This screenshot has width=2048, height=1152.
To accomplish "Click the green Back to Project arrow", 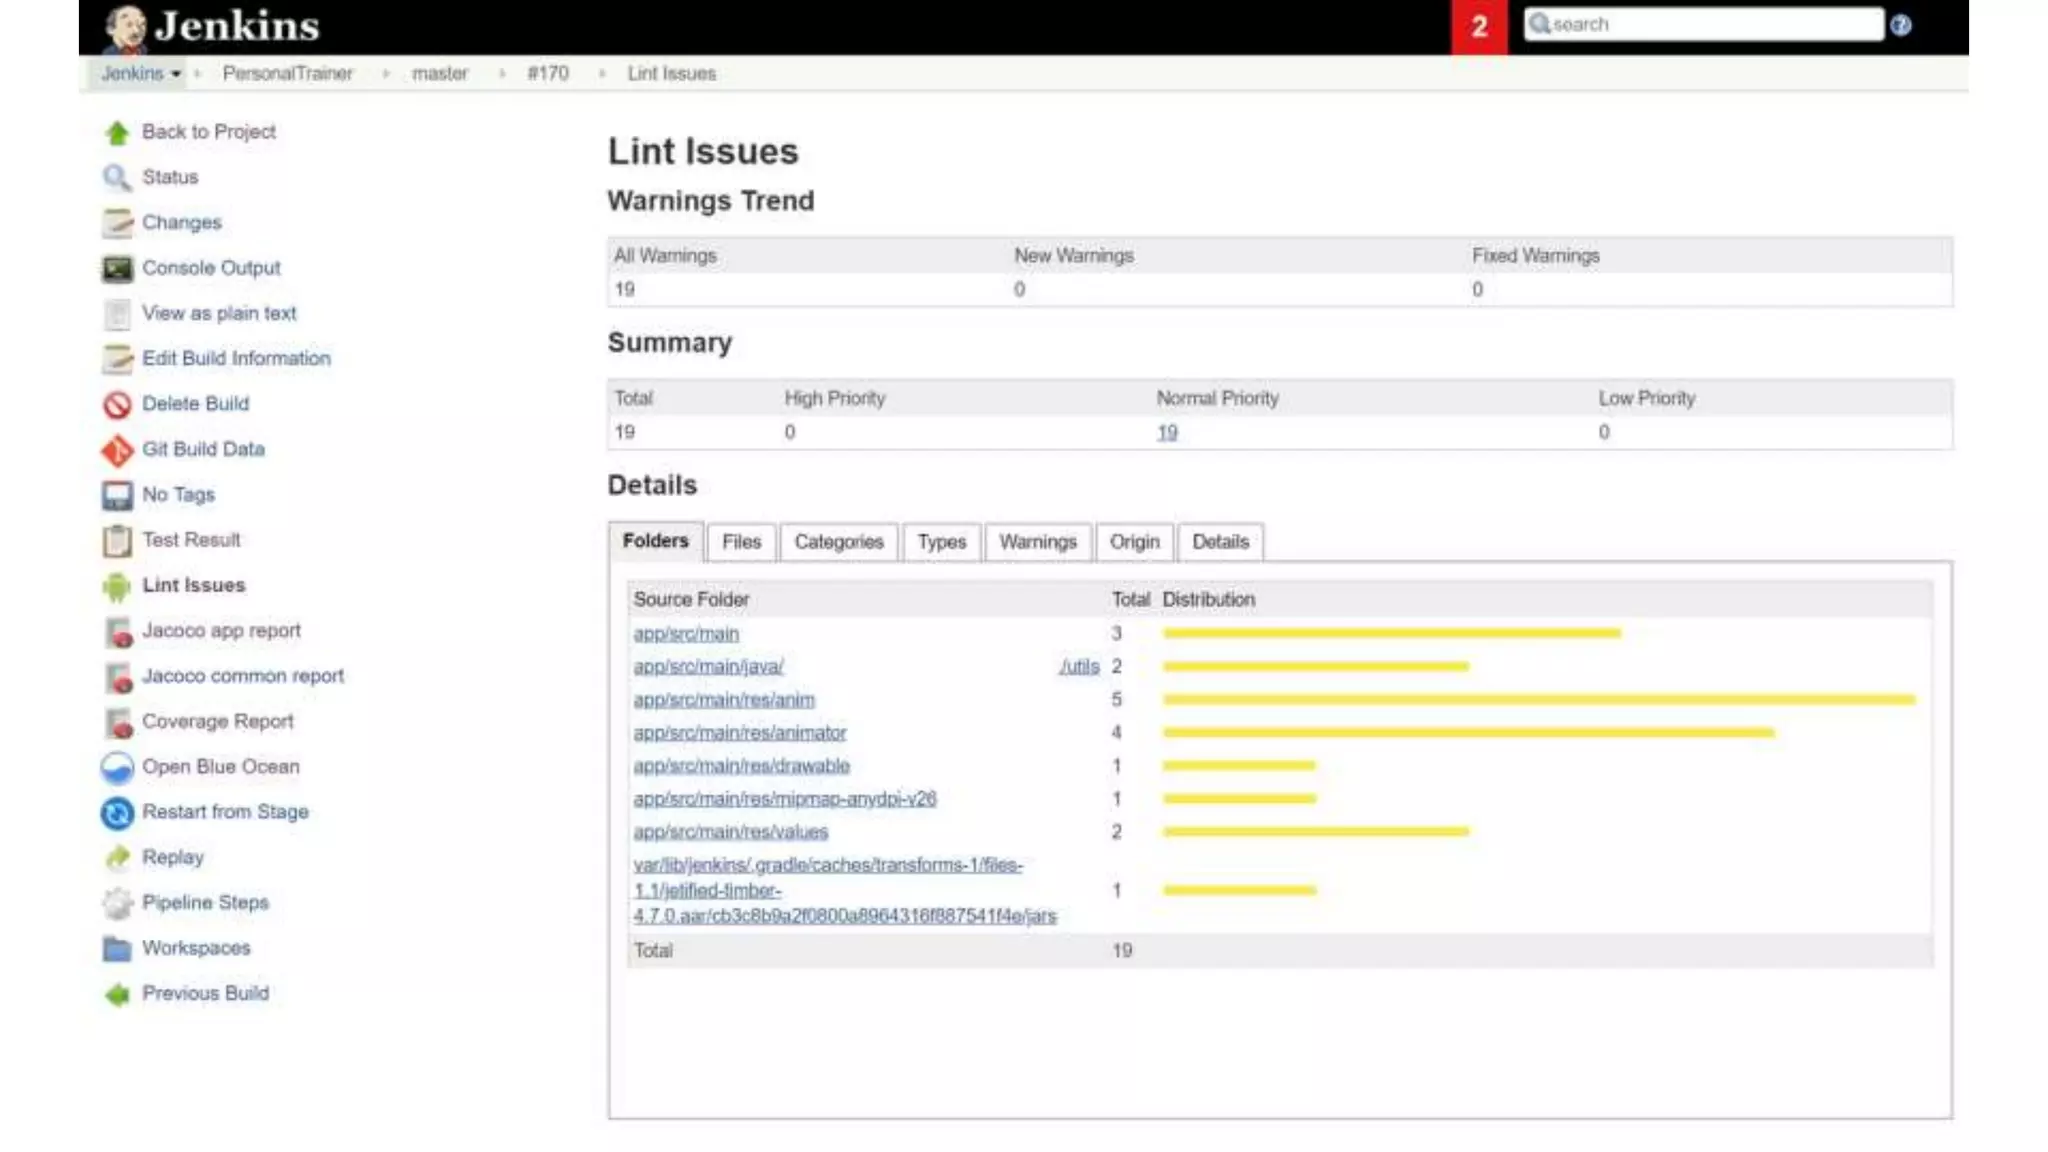I will (x=117, y=133).
